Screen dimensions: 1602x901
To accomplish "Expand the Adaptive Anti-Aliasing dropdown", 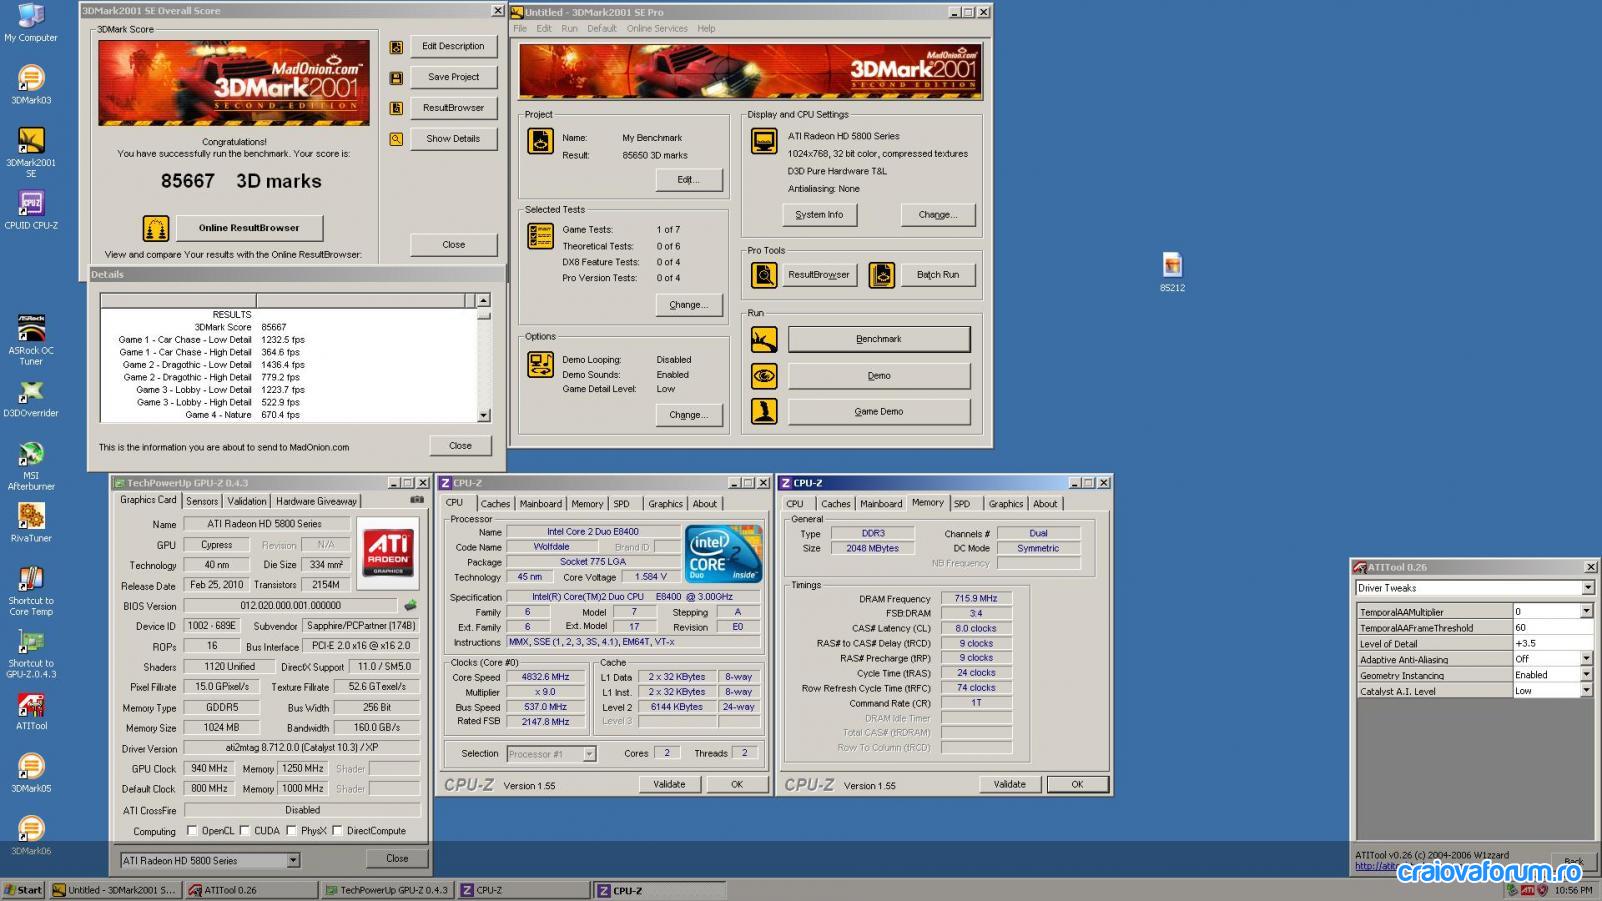I will point(1586,659).
